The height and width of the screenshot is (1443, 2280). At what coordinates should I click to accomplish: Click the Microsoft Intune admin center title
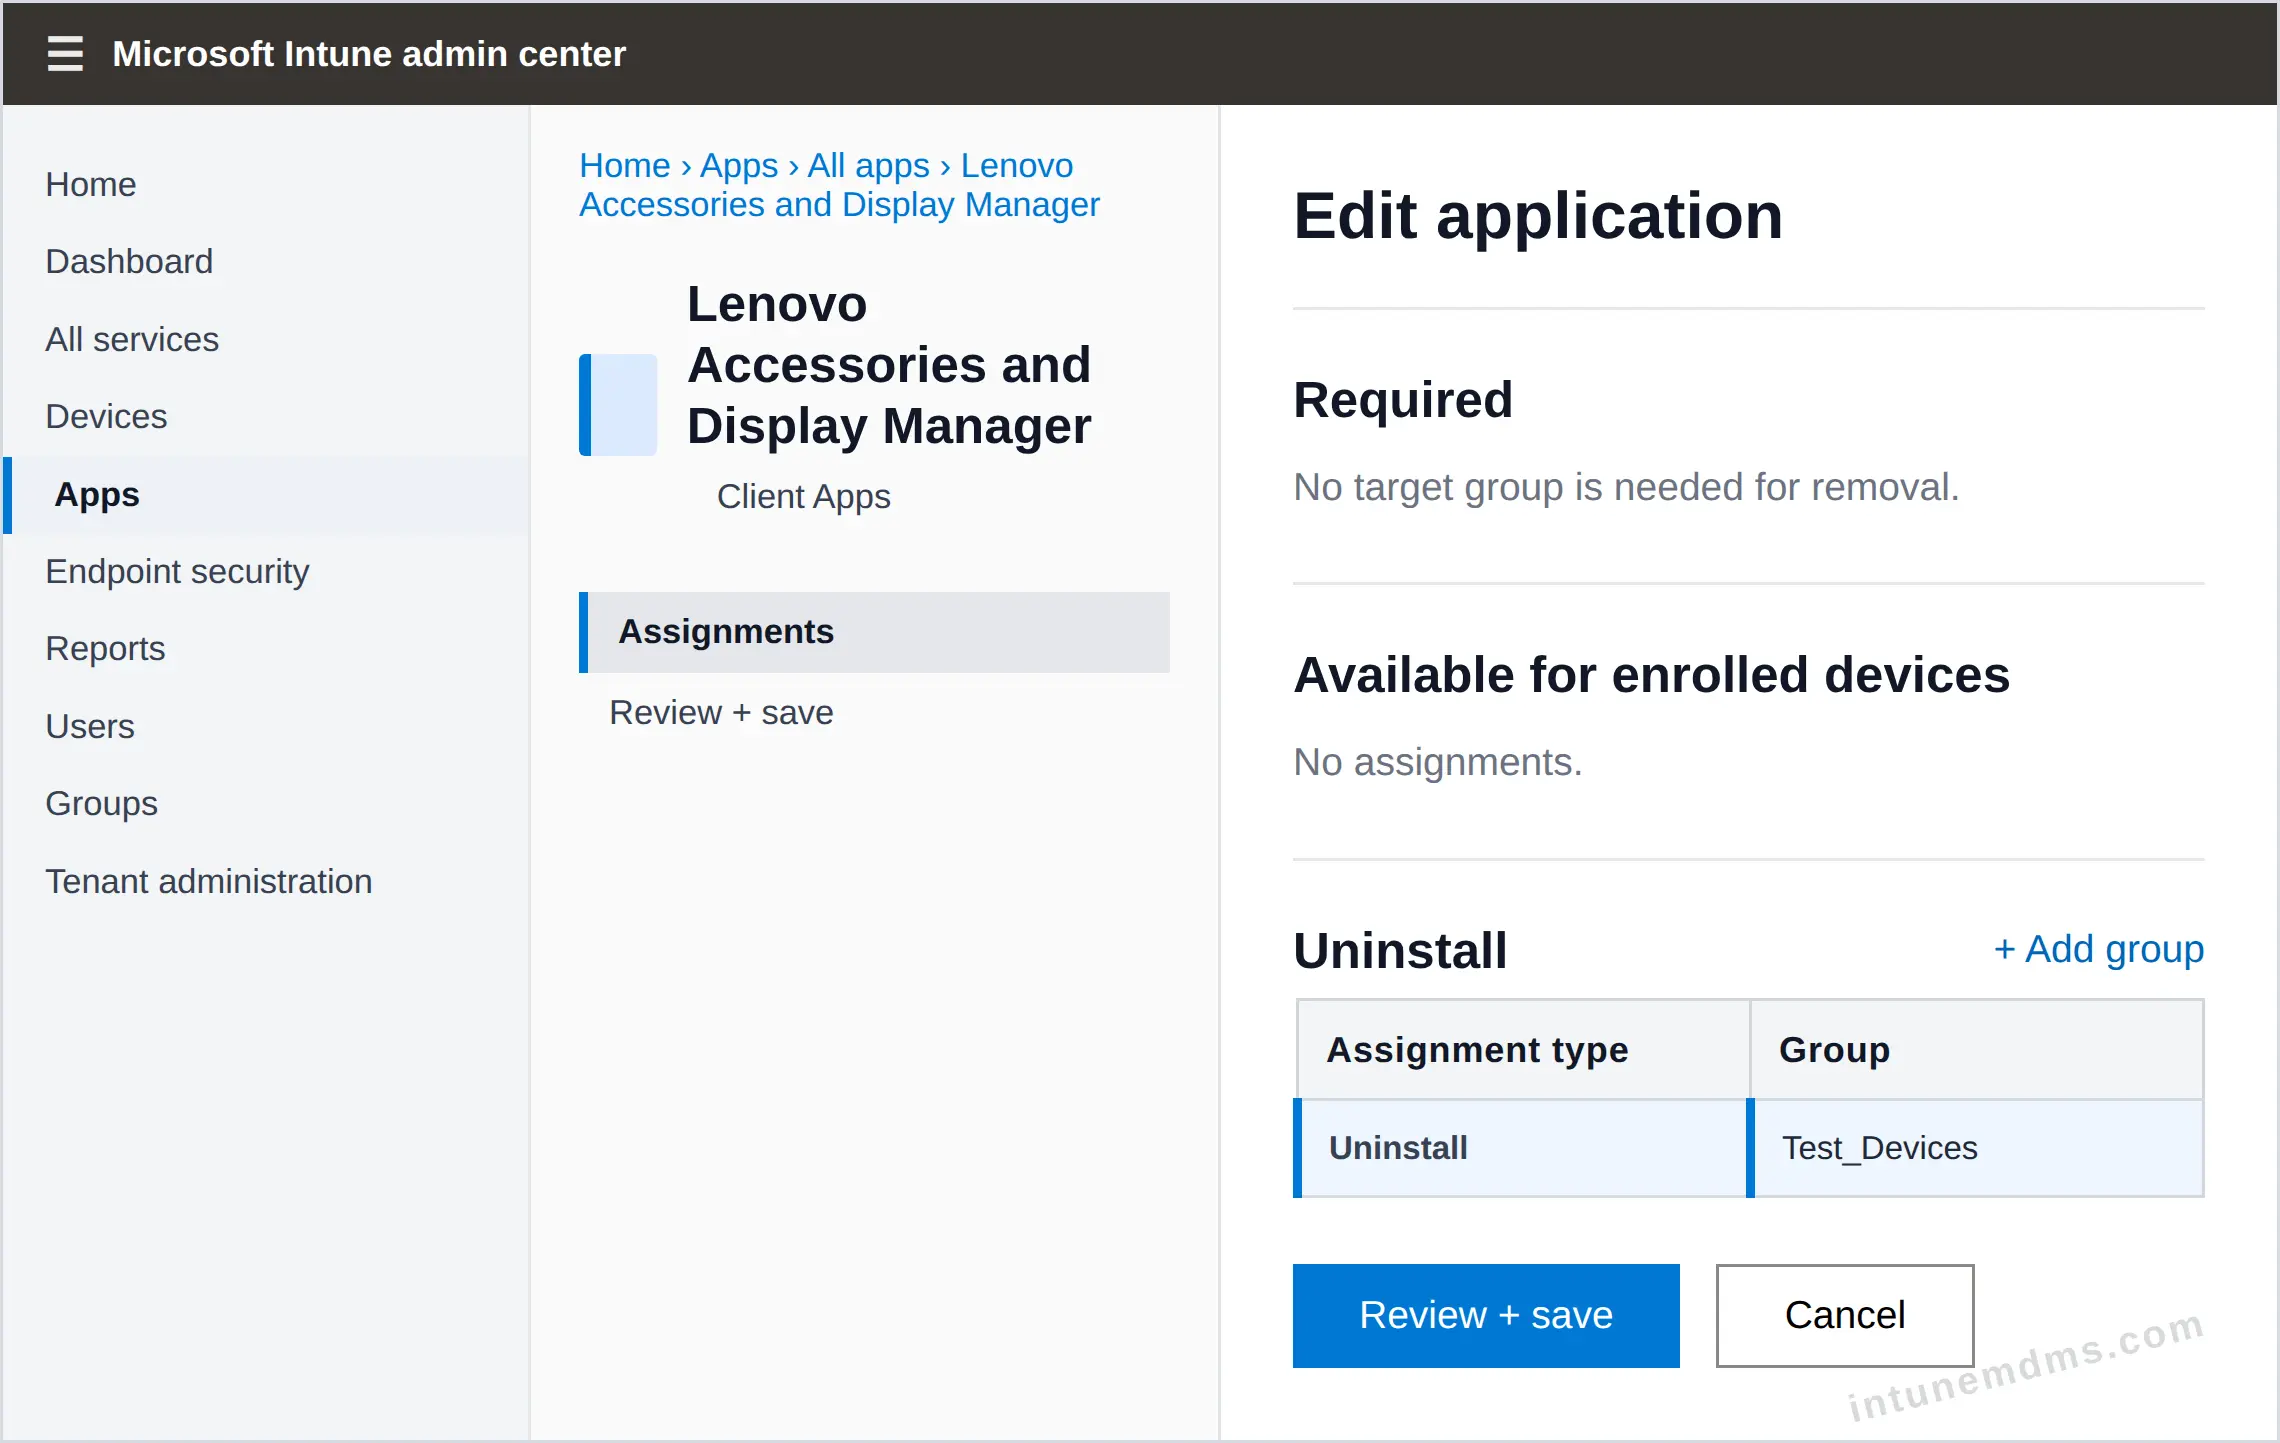(369, 53)
